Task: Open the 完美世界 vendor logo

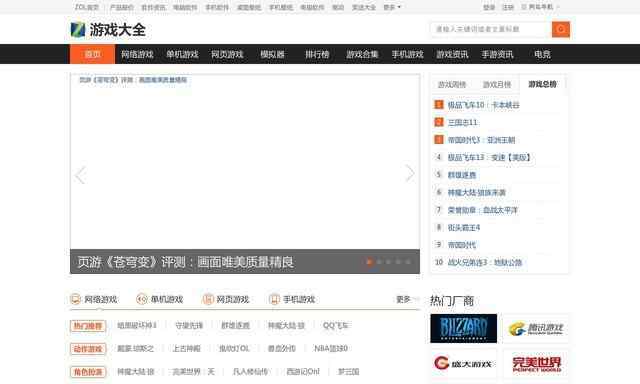Action: (x=536, y=363)
